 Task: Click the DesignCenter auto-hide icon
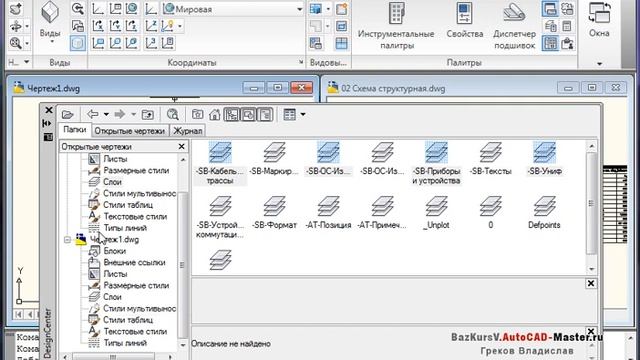pos(47,123)
